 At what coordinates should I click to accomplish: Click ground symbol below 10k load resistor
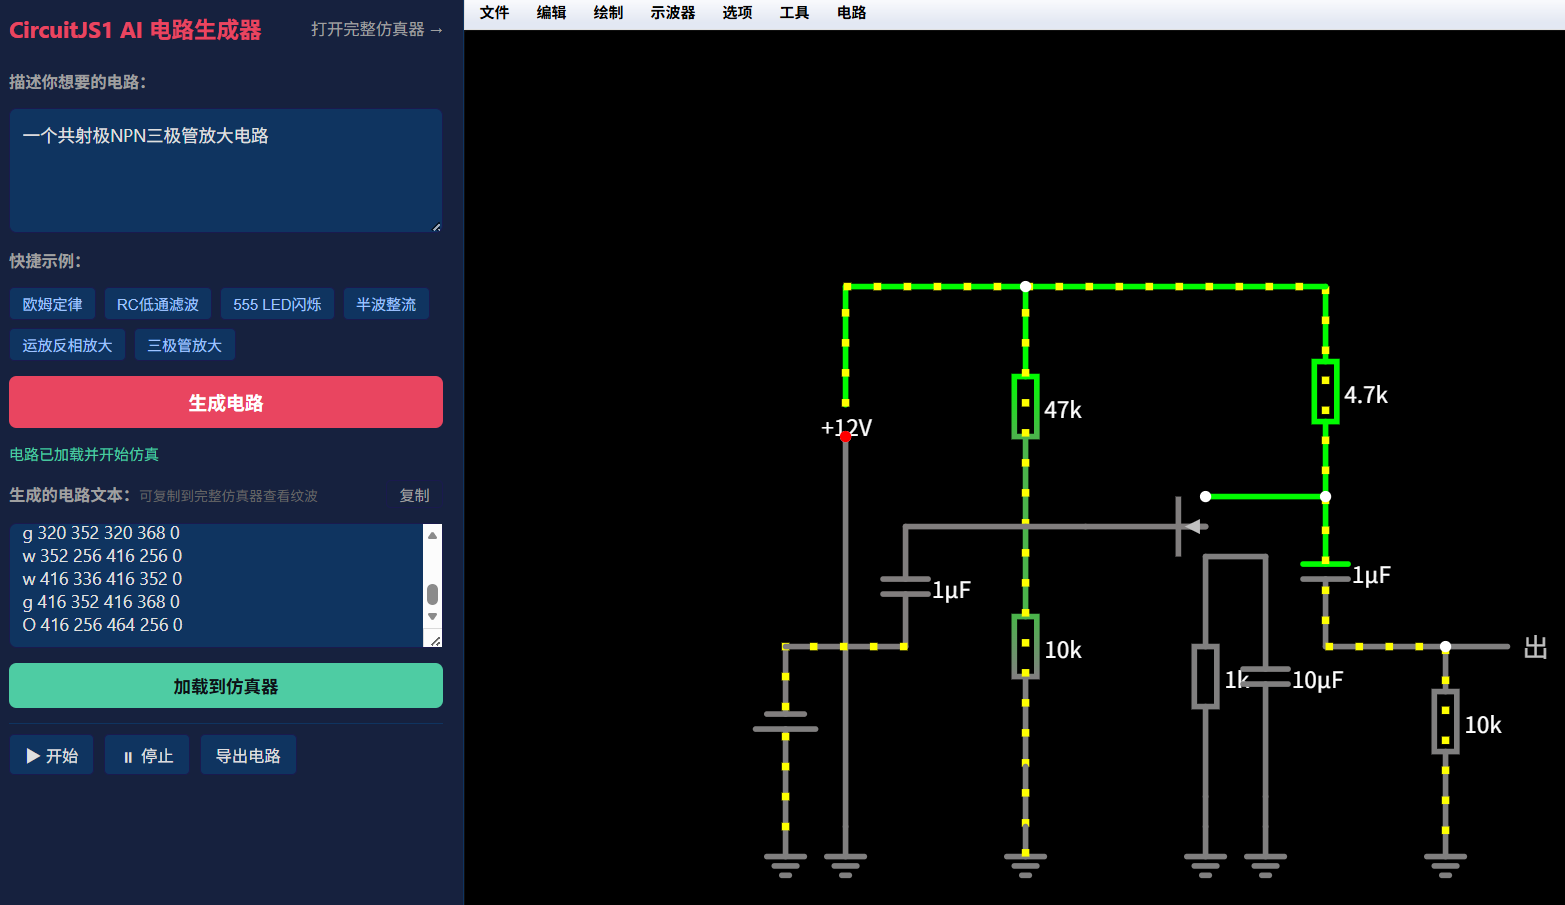coord(1445,865)
